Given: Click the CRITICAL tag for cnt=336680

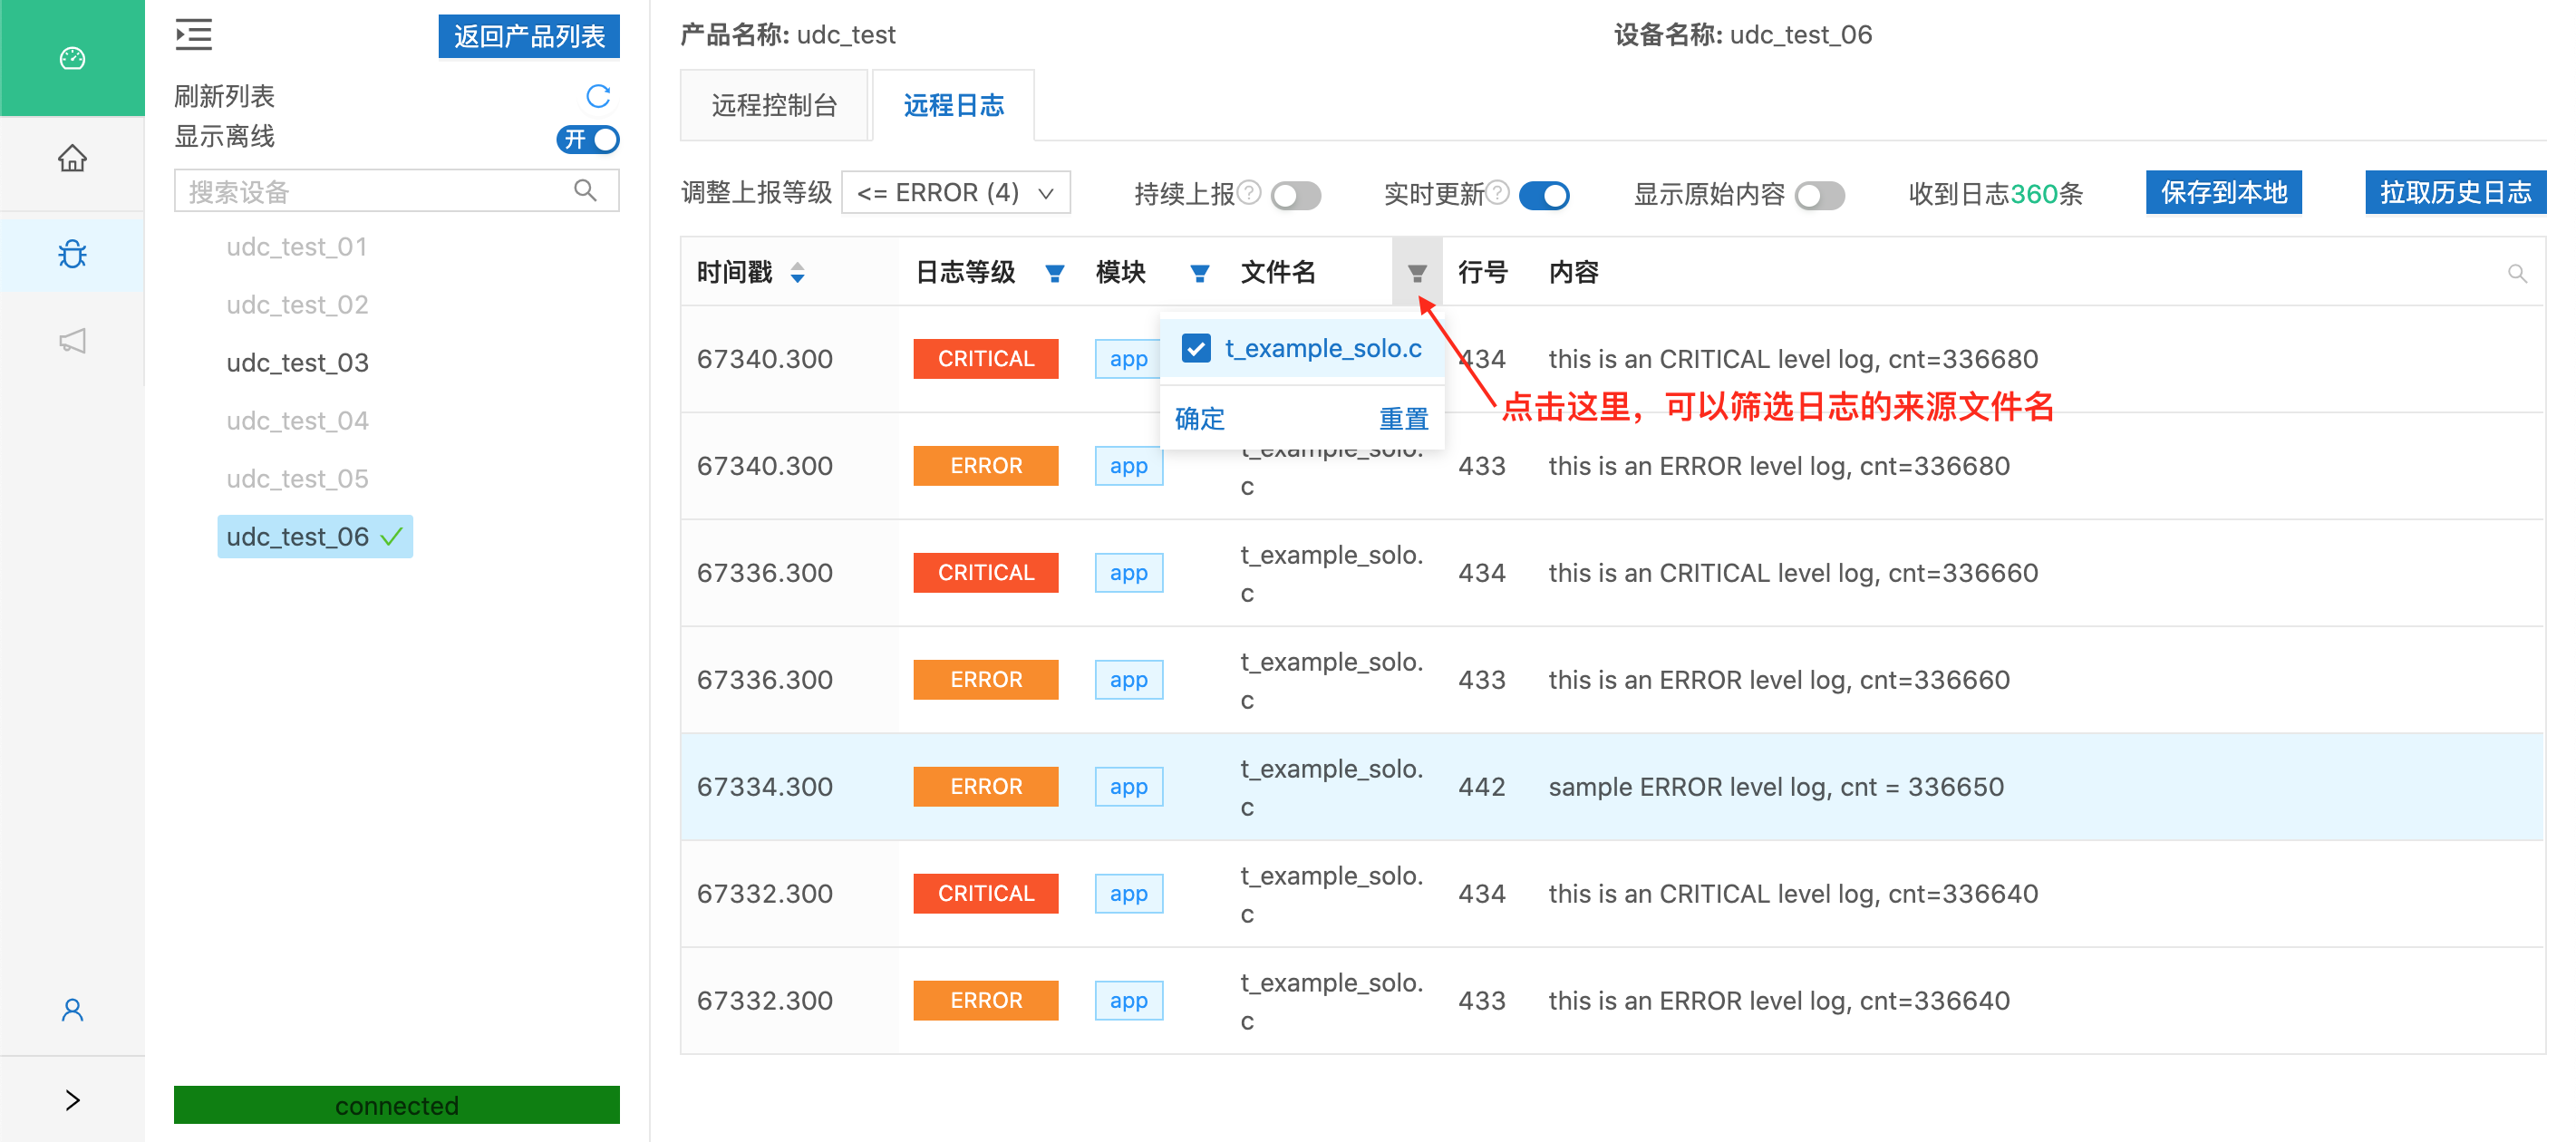Looking at the screenshot, I should [986, 359].
